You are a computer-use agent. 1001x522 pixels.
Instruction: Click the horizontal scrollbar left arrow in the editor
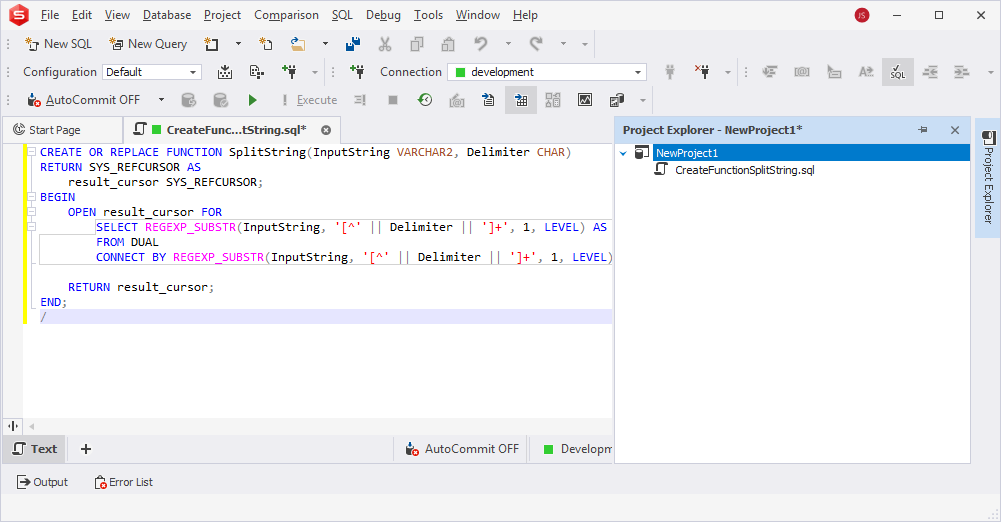coord(31,426)
